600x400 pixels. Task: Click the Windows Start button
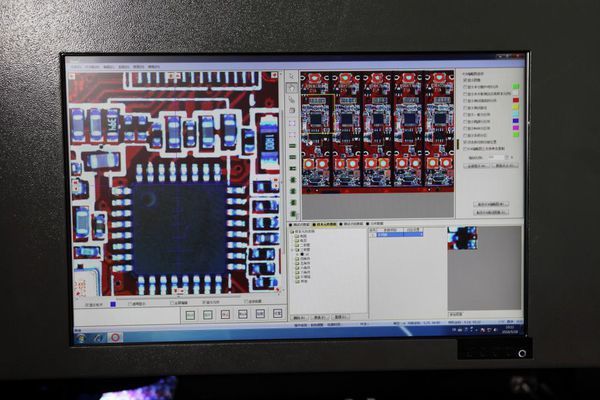[x=80, y=338]
